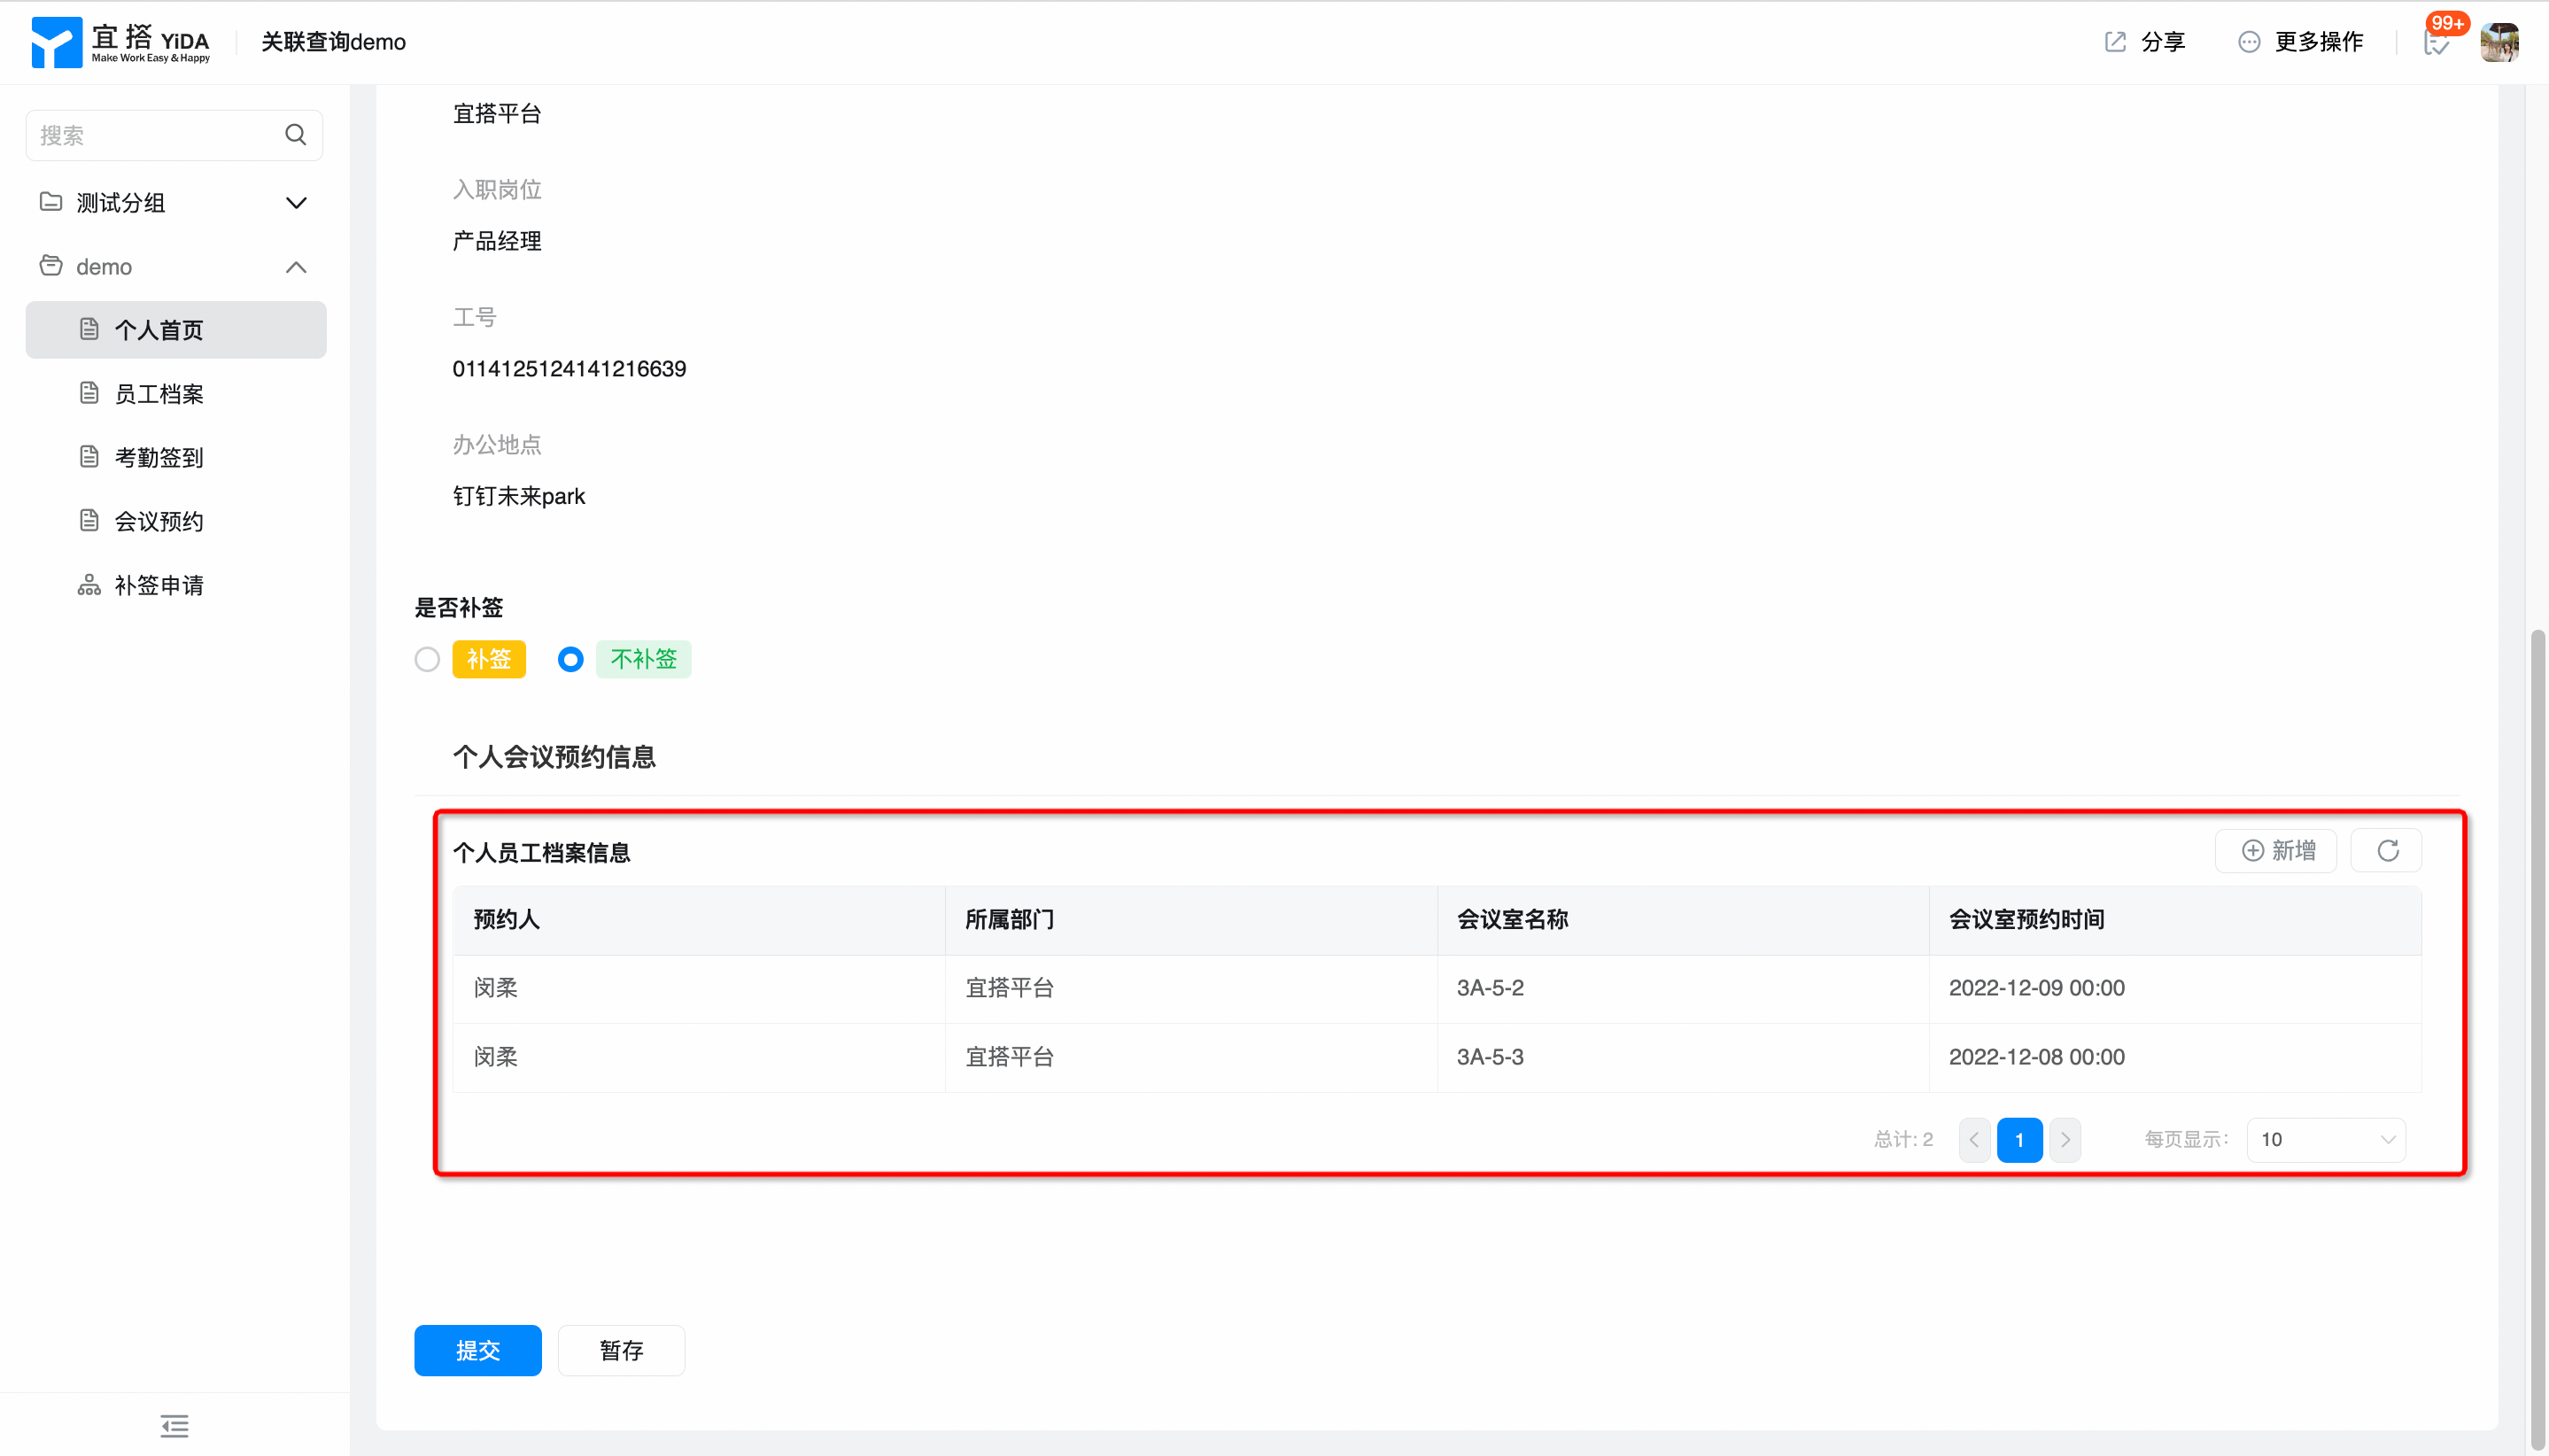Screen dimensions: 2549x1456
Task: Collapse the demo group chevron
Action: click(296, 267)
